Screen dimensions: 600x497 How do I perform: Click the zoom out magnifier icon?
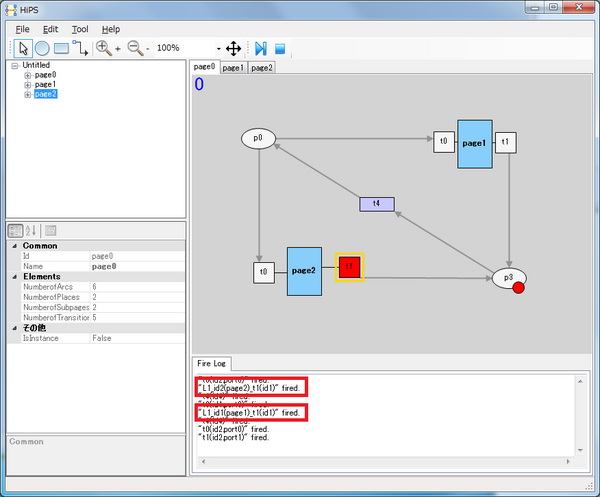tap(138, 49)
